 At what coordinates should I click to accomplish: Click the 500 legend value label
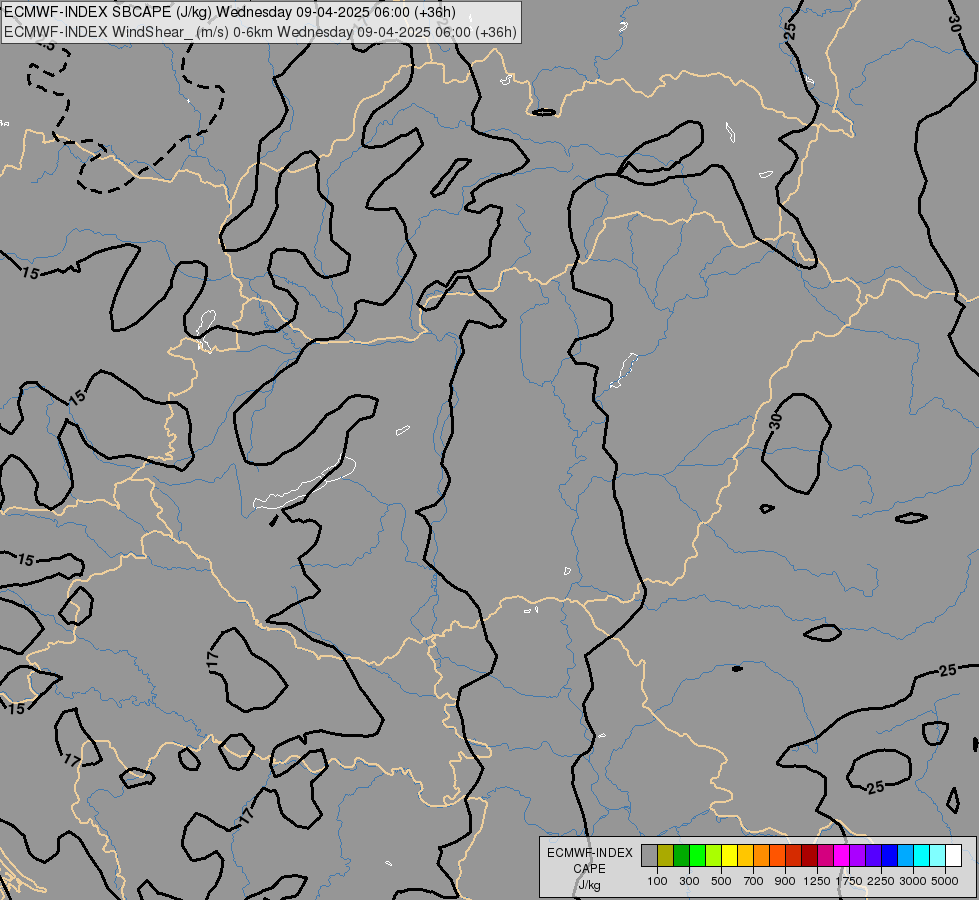click(x=721, y=881)
